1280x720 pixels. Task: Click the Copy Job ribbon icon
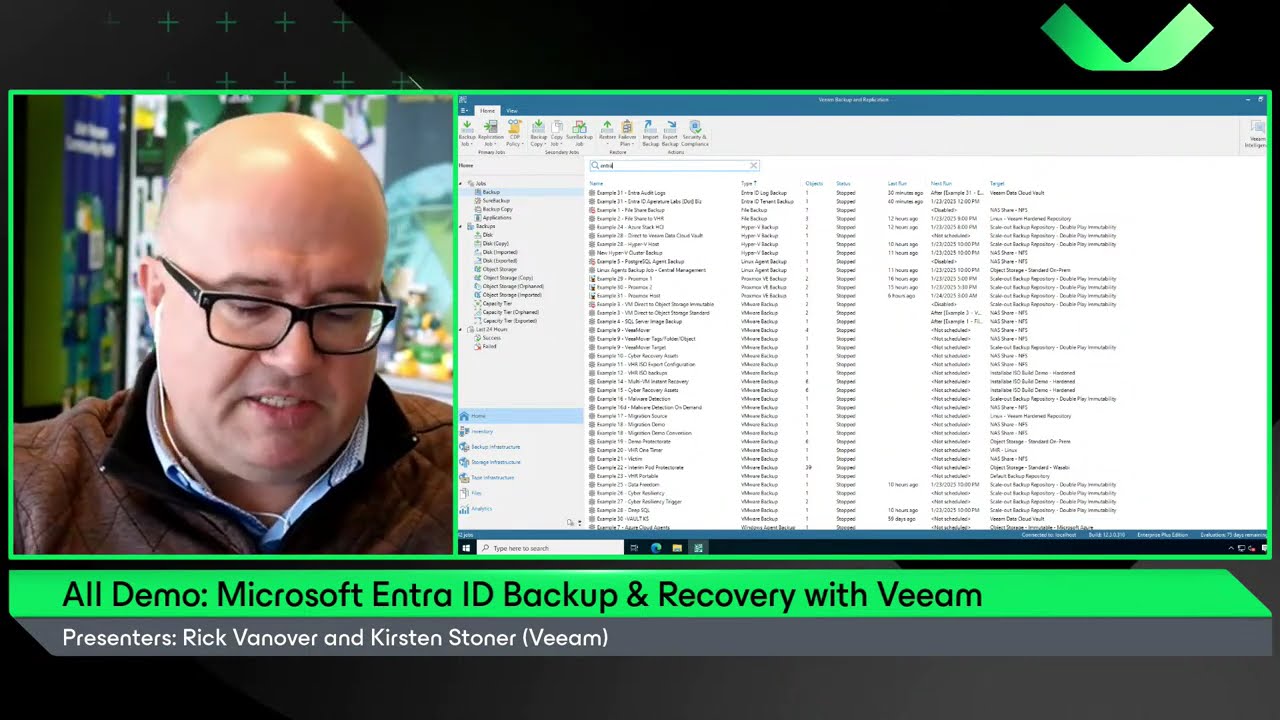coord(557,133)
